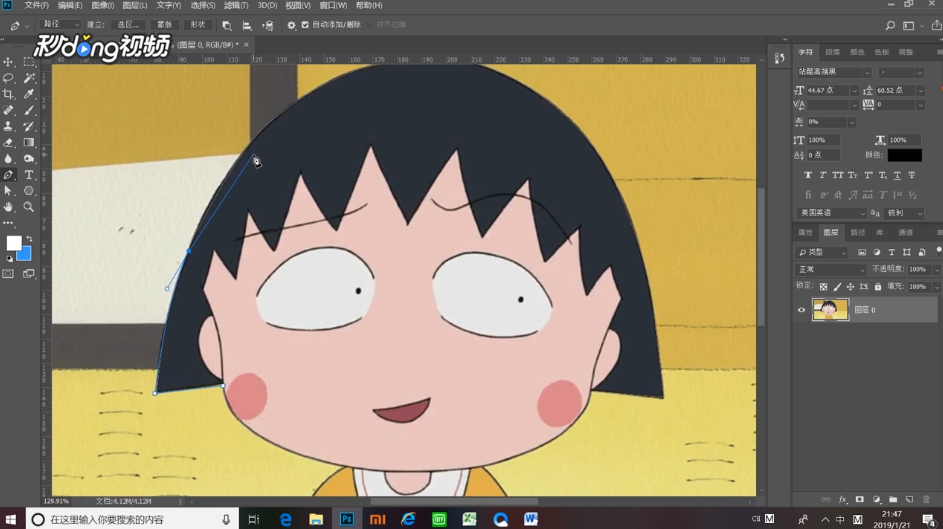Click background color swatch in toolbox
Screen dimensions: 943x529
[x=26, y=256]
